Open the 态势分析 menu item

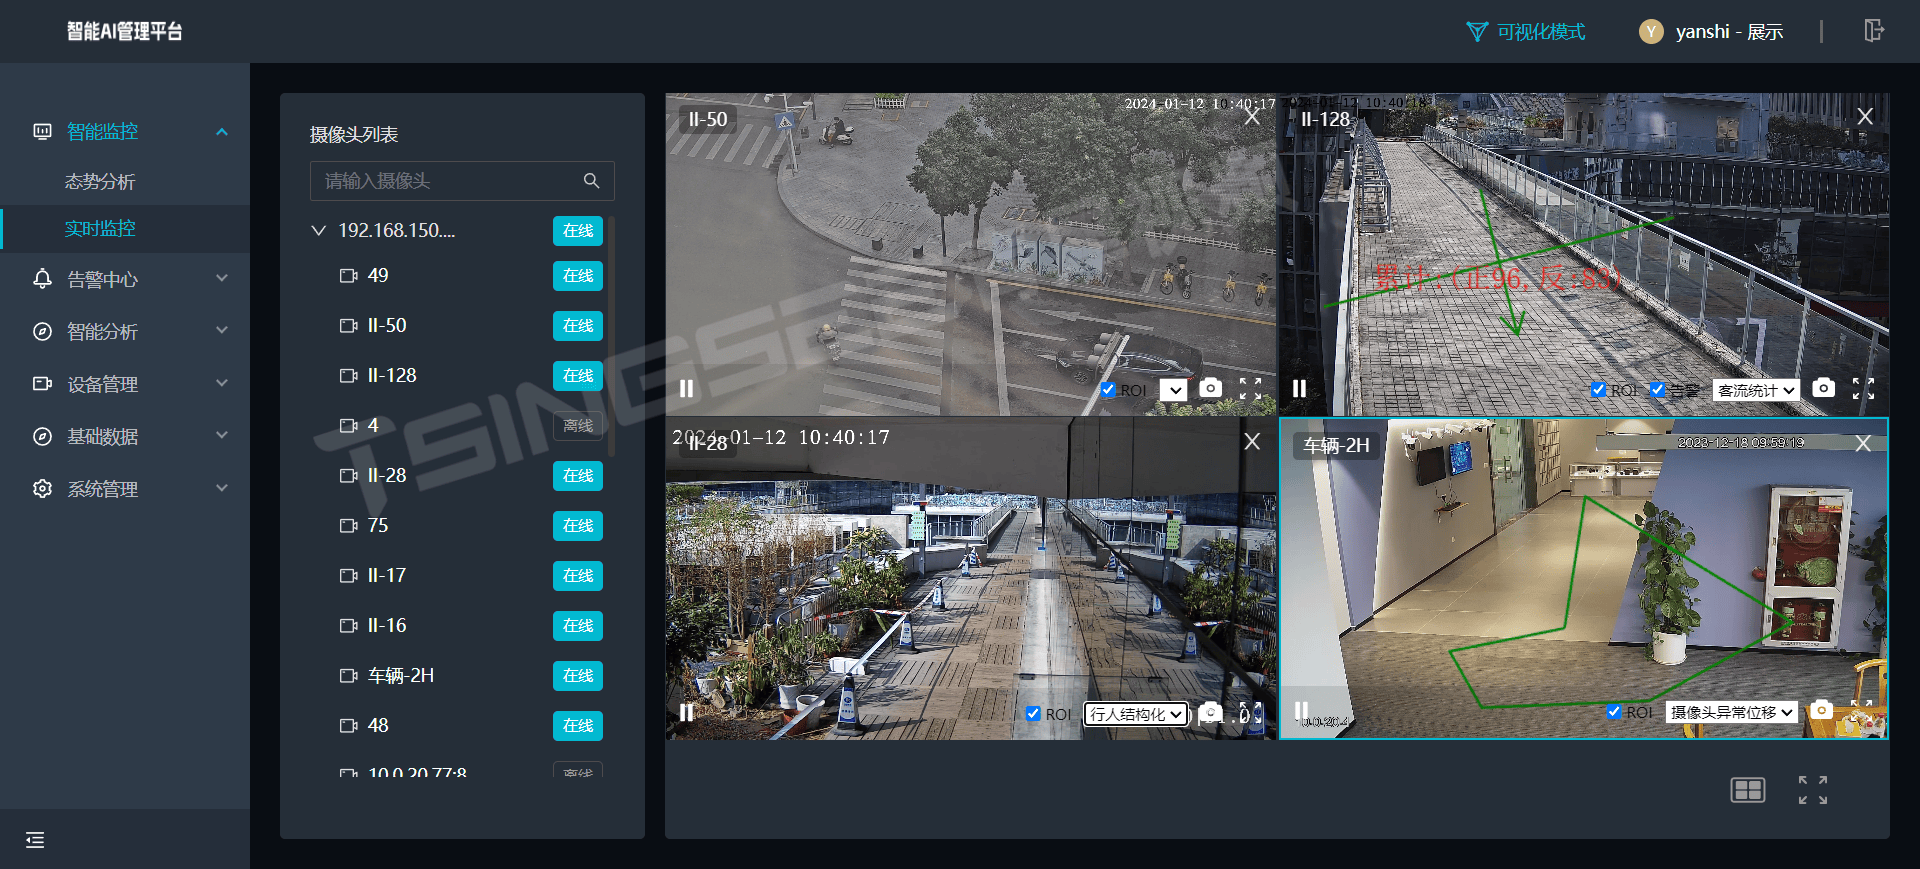pyautogui.click(x=100, y=182)
